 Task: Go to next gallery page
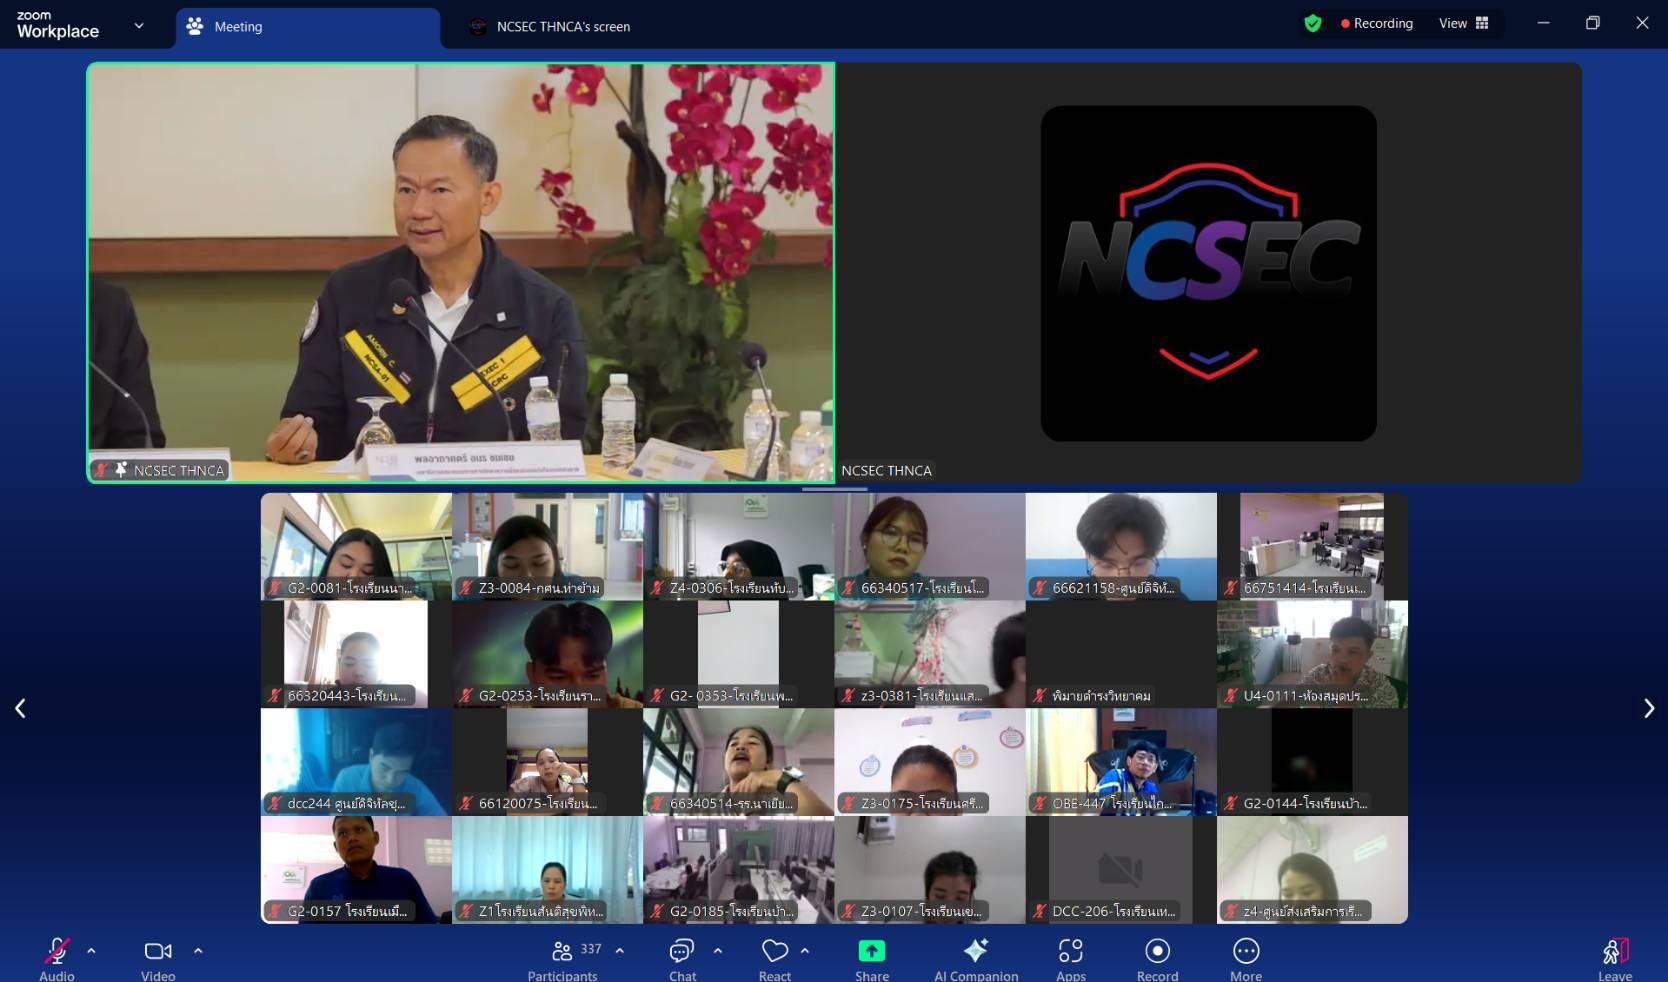pyautogui.click(x=1649, y=708)
